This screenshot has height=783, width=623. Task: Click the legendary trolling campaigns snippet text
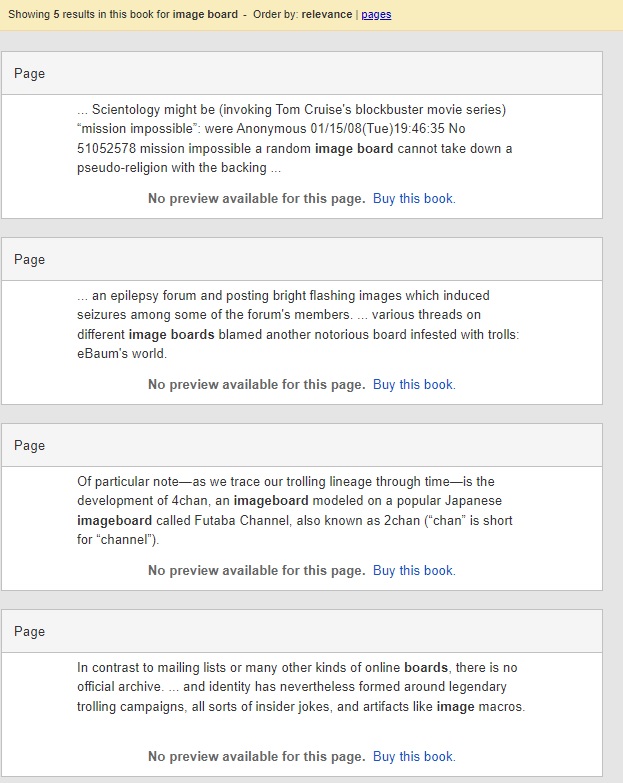tap(300, 687)
